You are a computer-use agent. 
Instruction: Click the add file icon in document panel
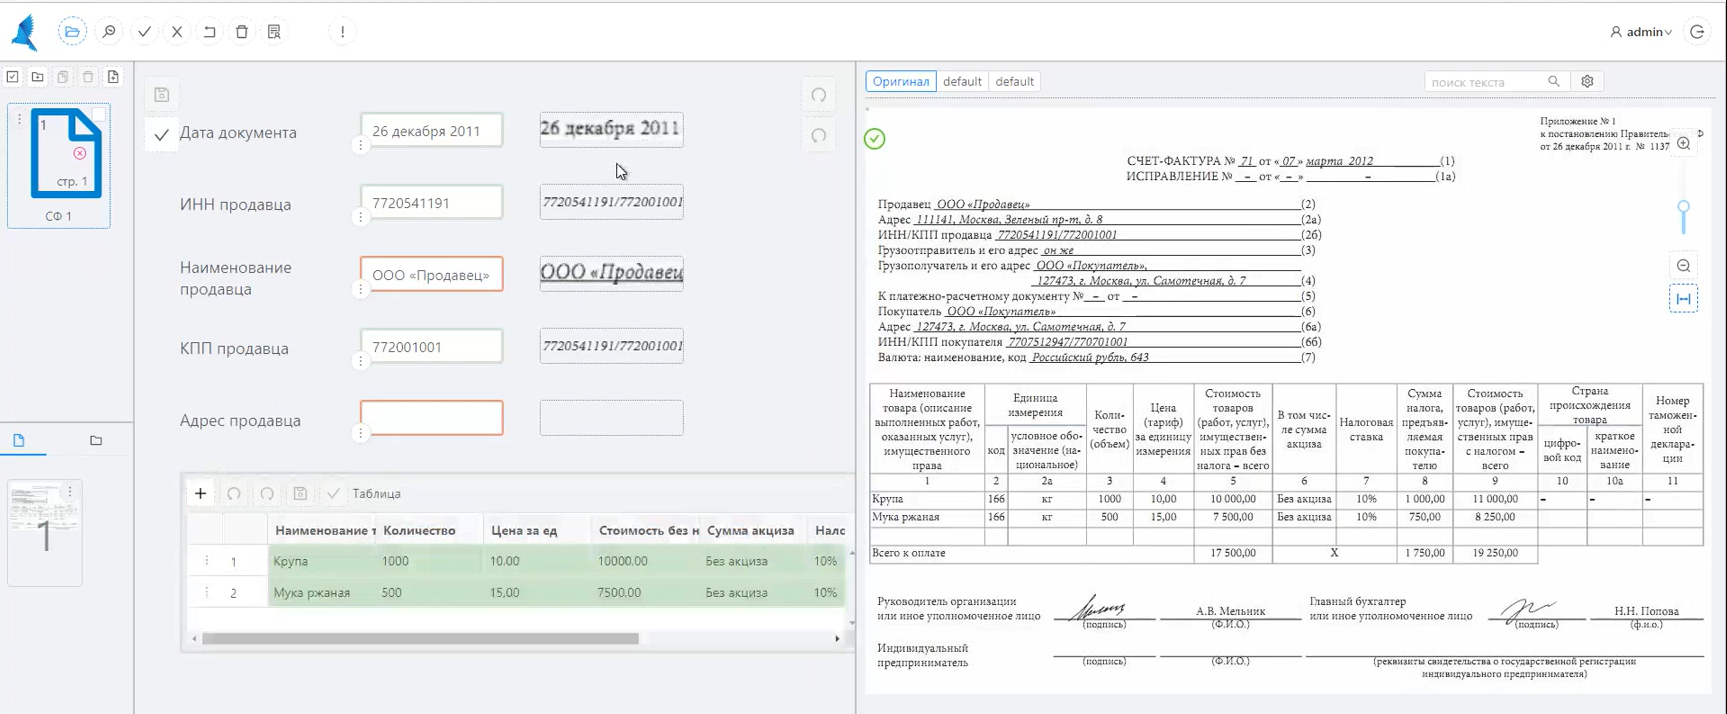[113, 77]
